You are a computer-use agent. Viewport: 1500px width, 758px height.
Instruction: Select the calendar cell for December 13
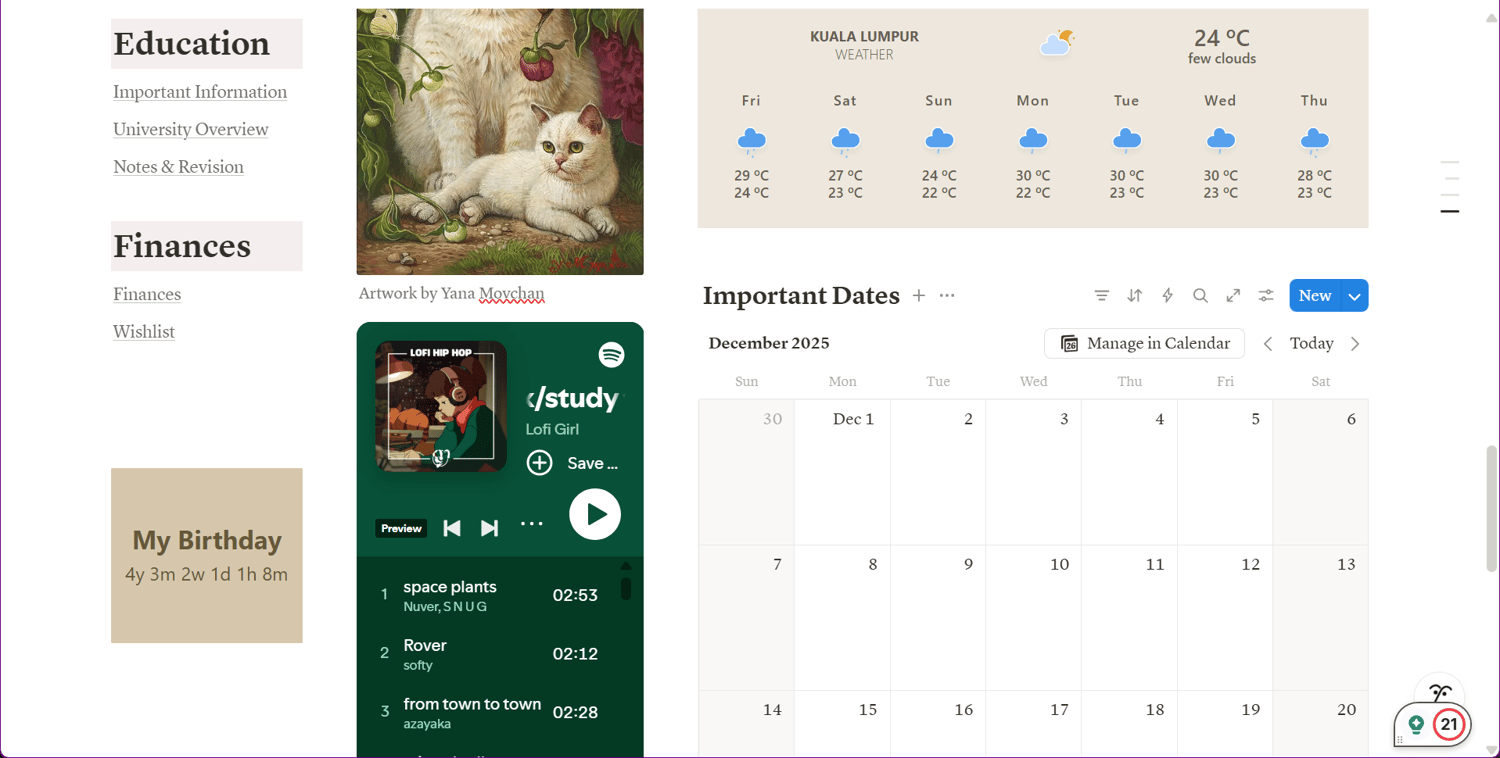1321,618
